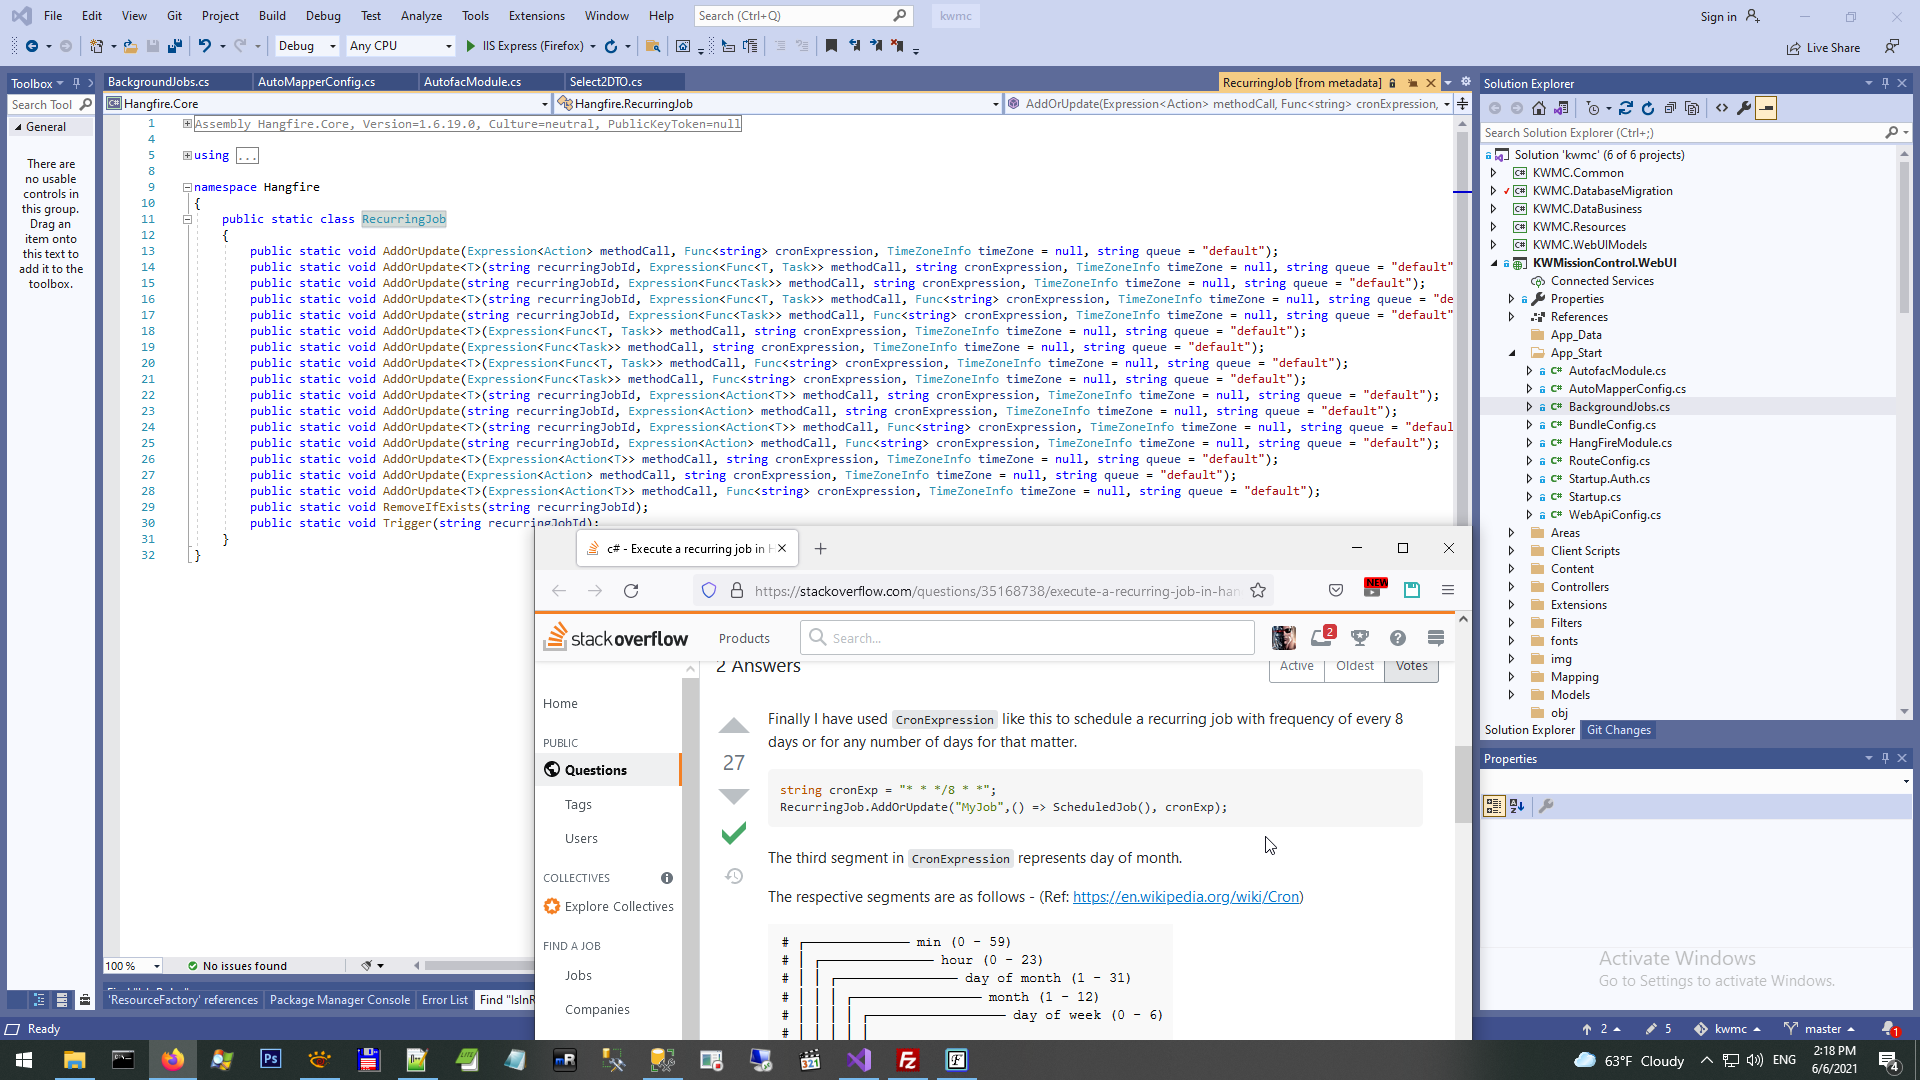Expand the Controllers folder
The width and height of the screenshot is (1920, 1080).
[1512, 587]
